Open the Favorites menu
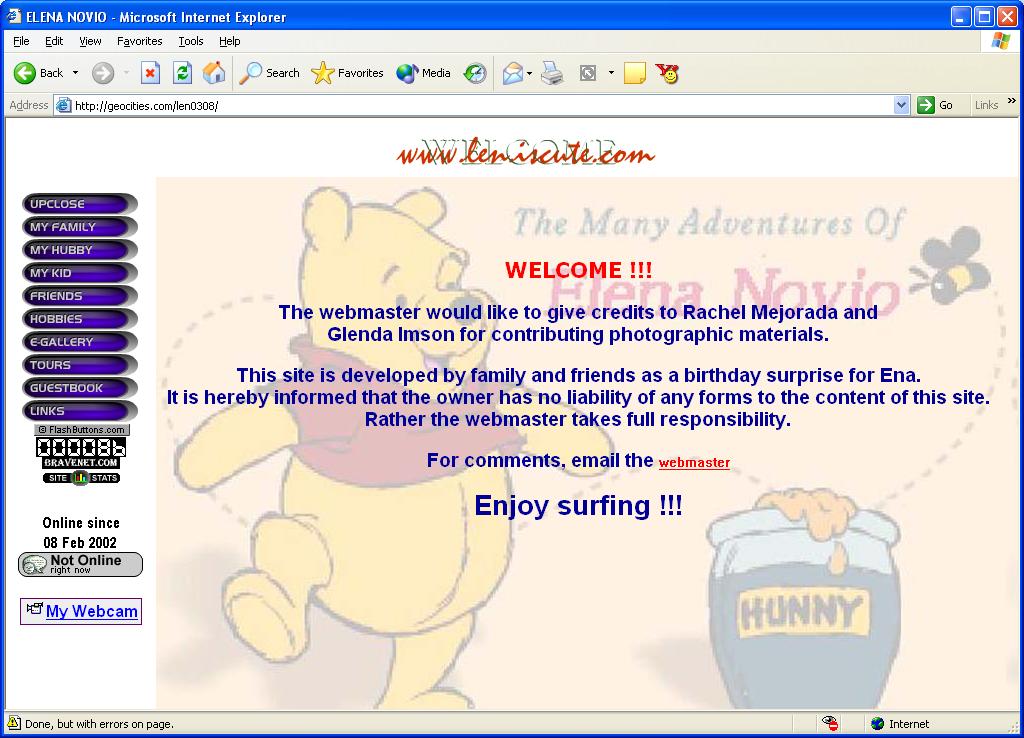This screenshot has width=1024, height=738. (x=139, y=41)
